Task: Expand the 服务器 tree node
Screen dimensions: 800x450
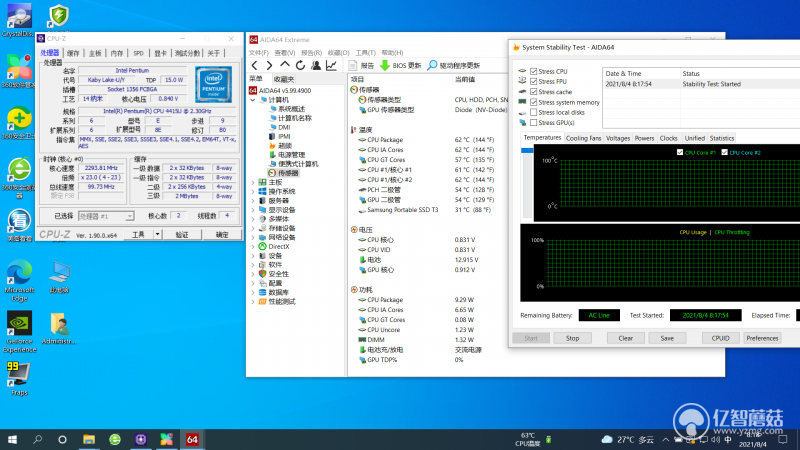Action: (253, 201)
